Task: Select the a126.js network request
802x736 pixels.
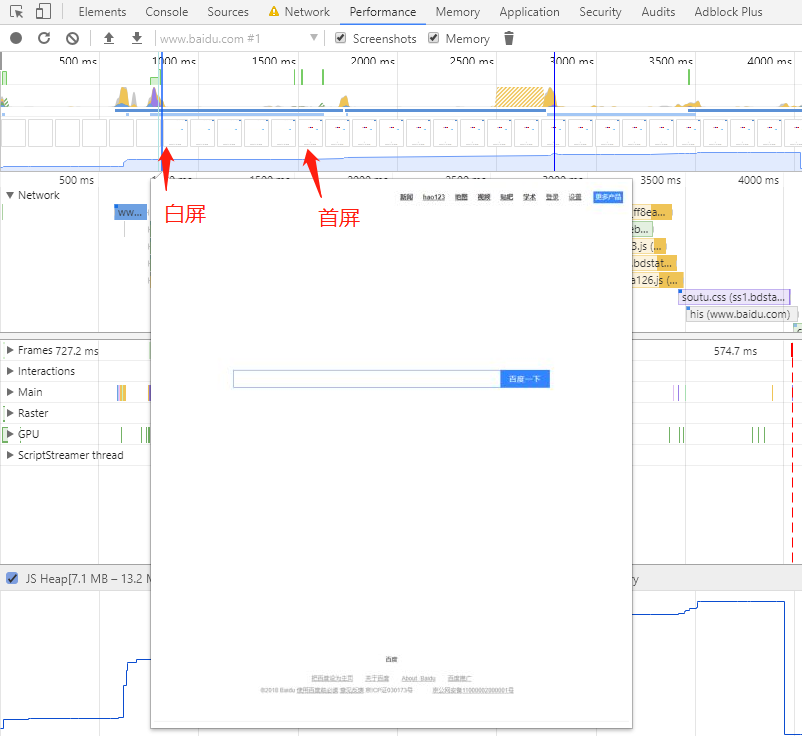Action: (x=657, y=280)
